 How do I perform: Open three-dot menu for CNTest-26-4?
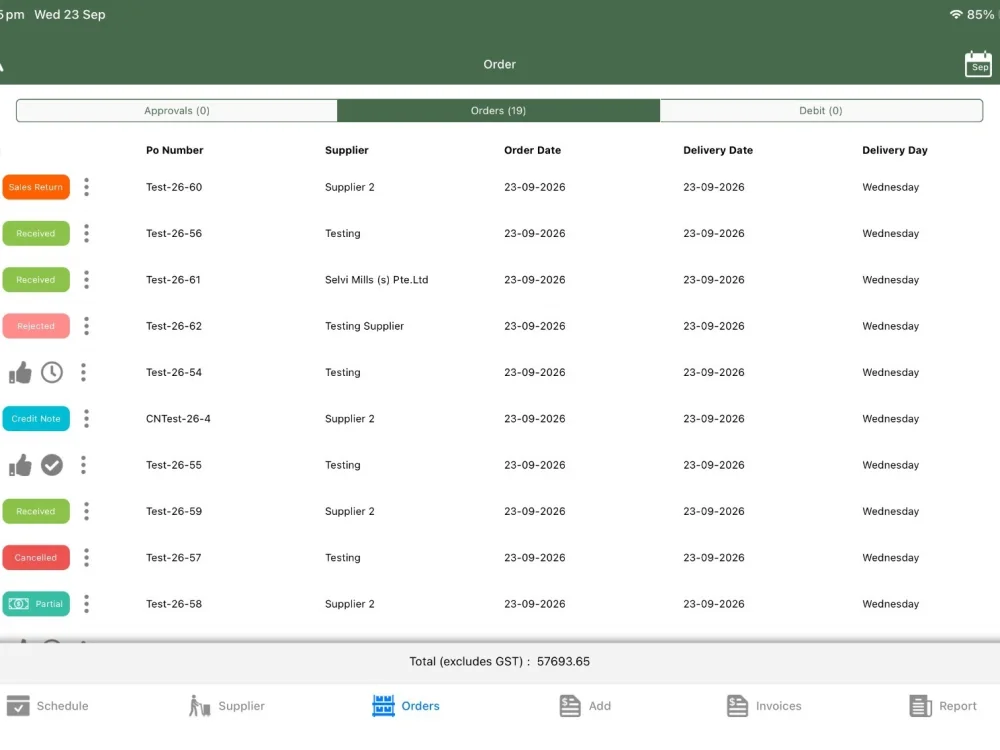tap(86, 418)
